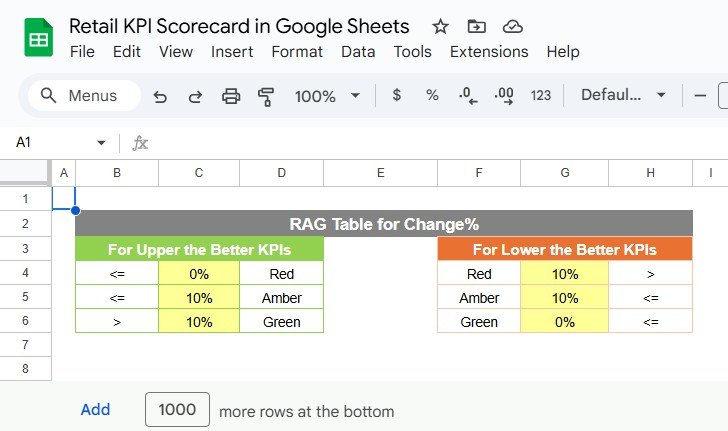Star this spreadsheet document
Image resolution: width=728 pixels, height=431 pixels.
pos(440,27)
